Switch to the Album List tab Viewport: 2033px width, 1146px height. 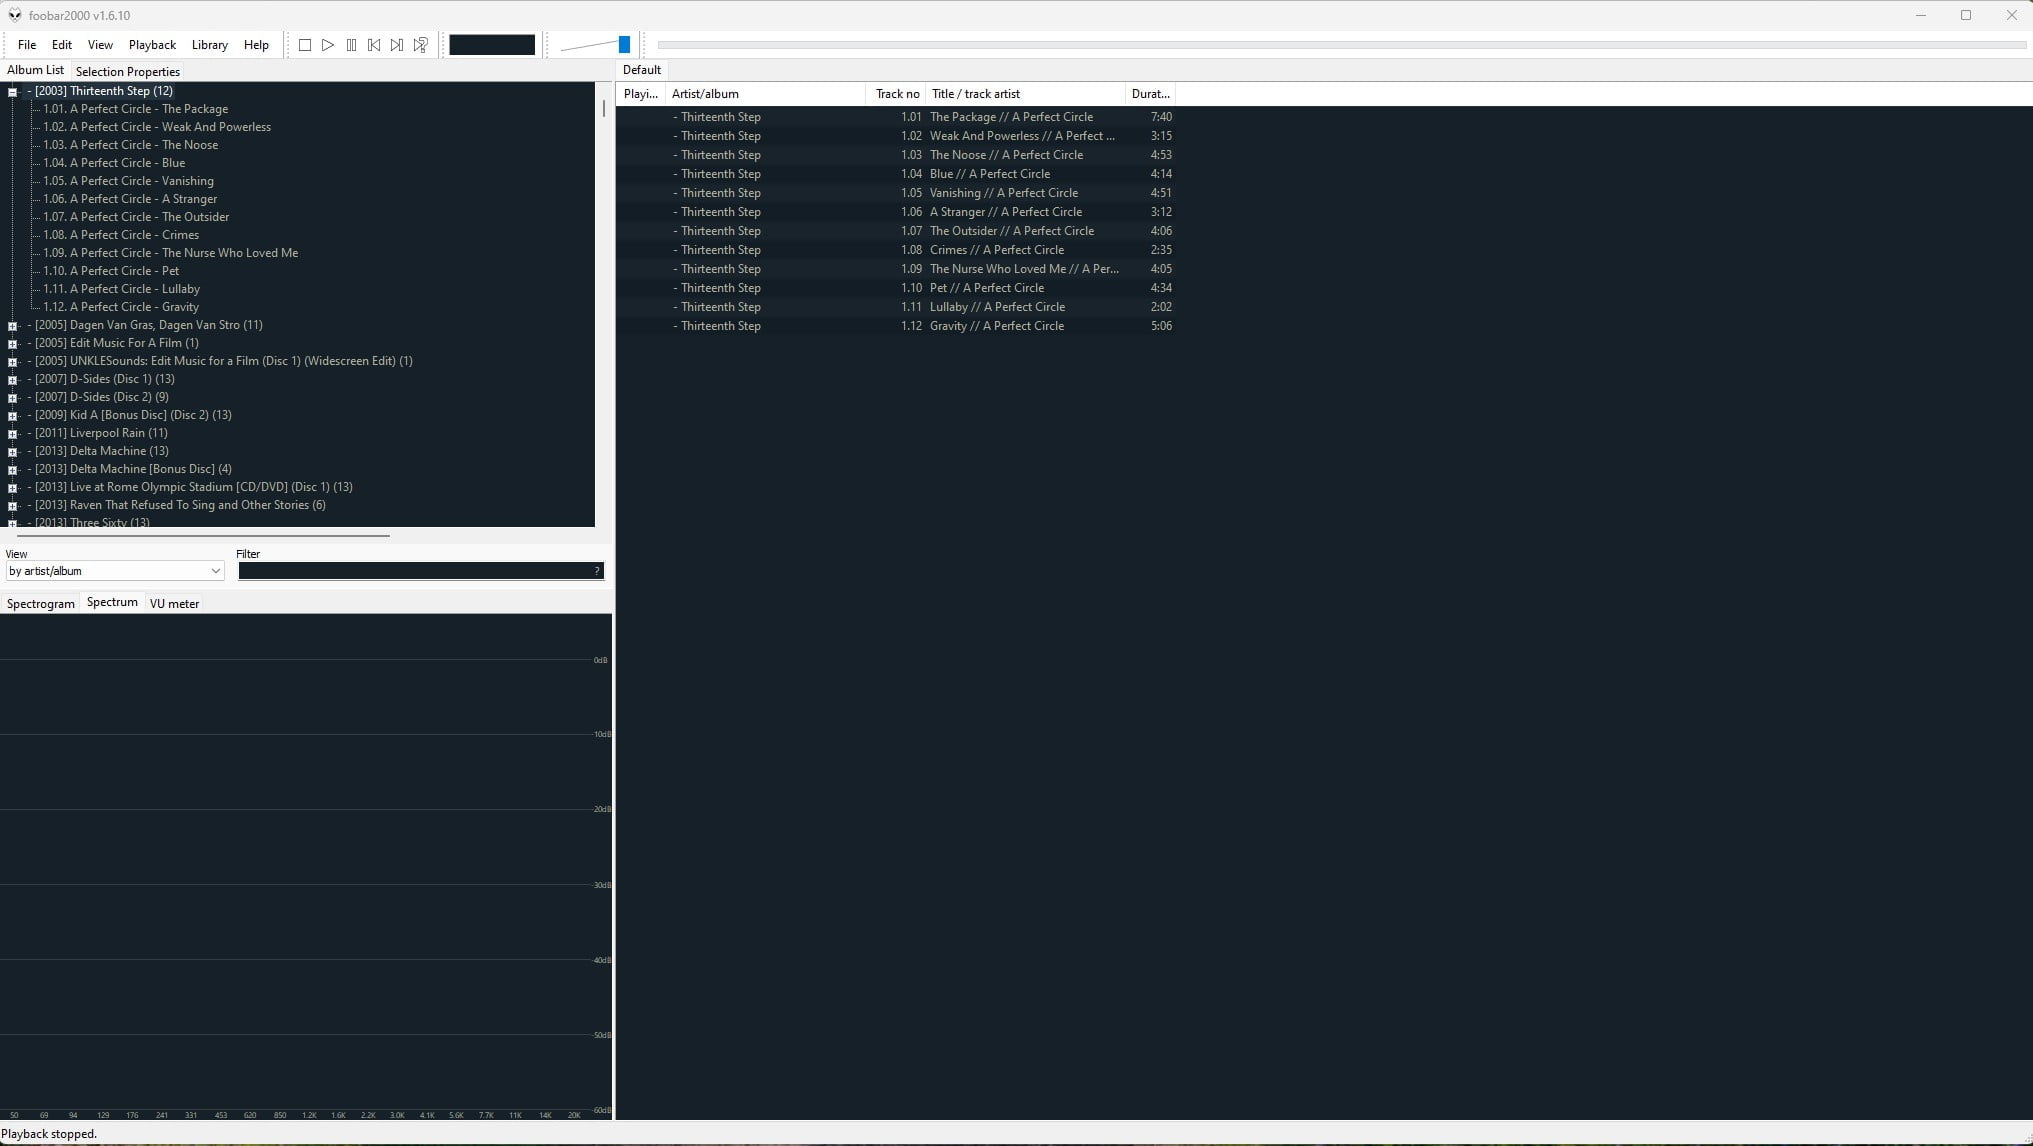[x=35, y=70]
